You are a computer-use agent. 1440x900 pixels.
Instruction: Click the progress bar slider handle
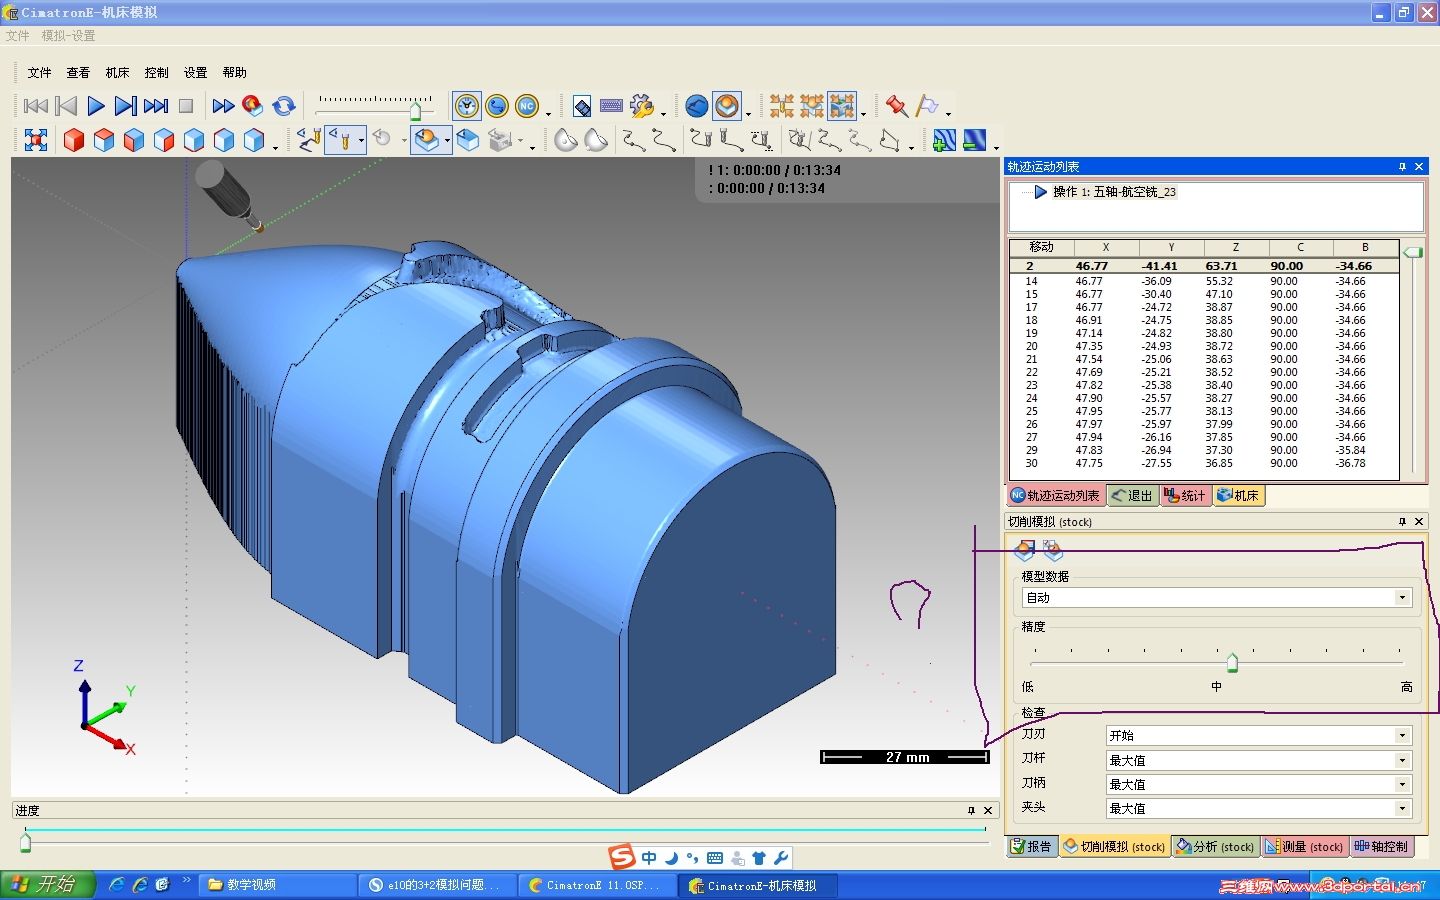pyautogui.click(x=25, y=843)
